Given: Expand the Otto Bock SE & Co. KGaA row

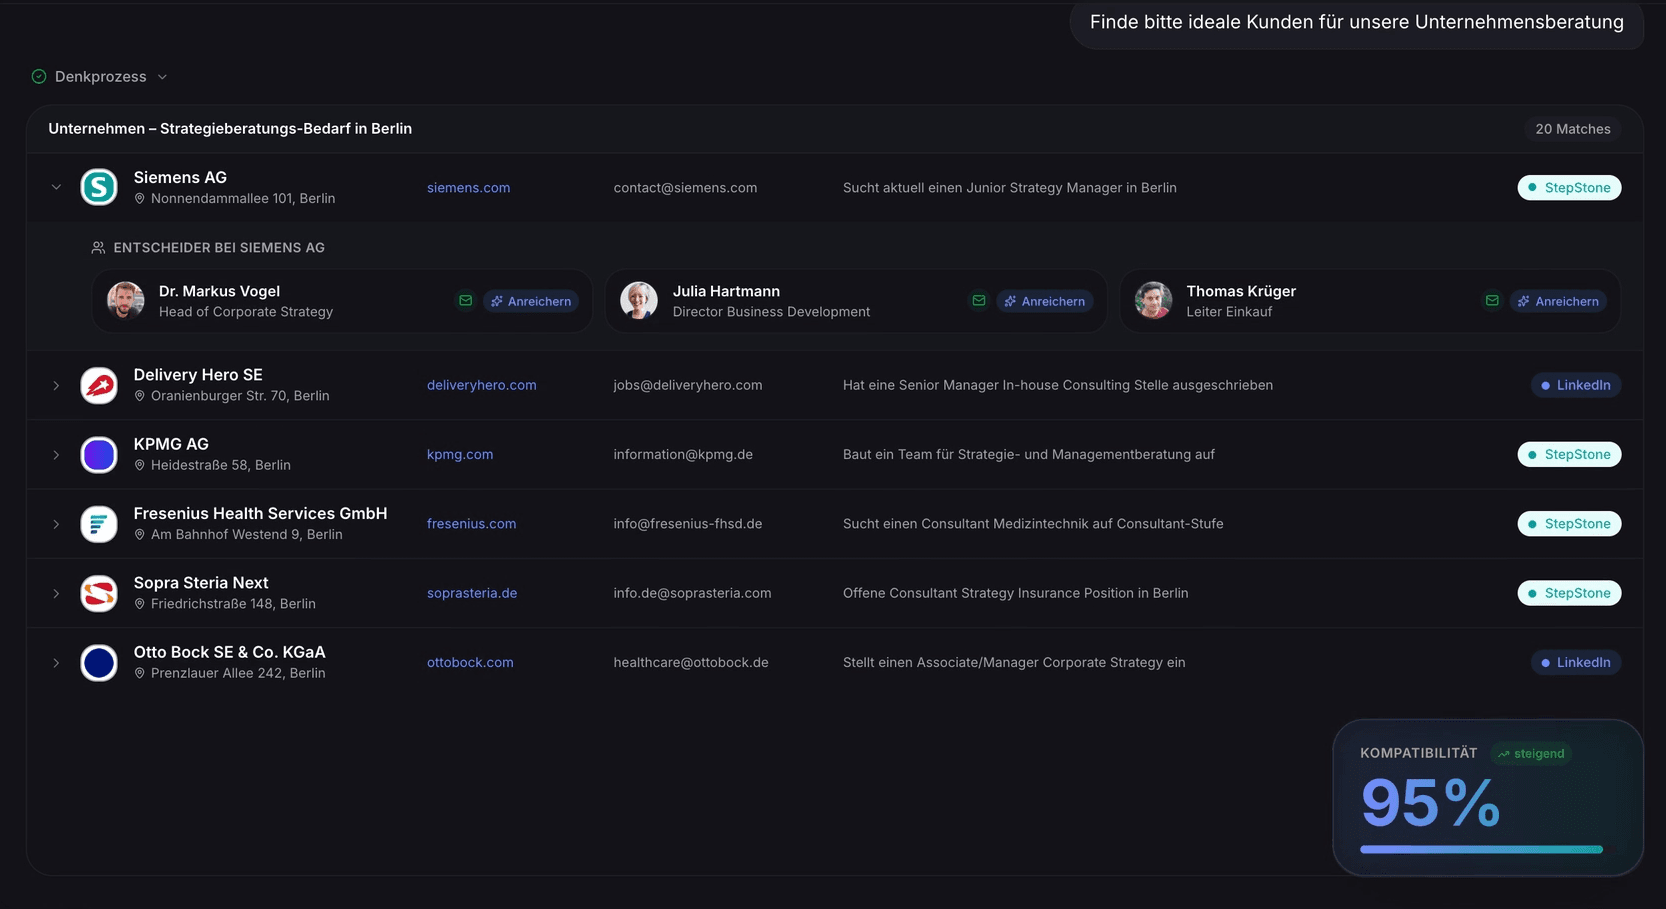Looking at the screenshot, I should click(56, 662).
